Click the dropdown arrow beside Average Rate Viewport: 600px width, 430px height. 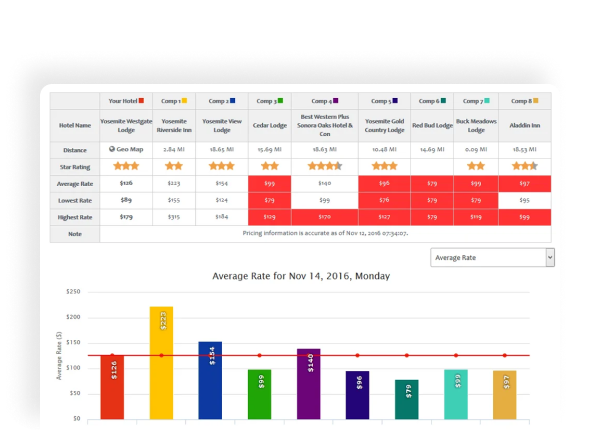550,257
